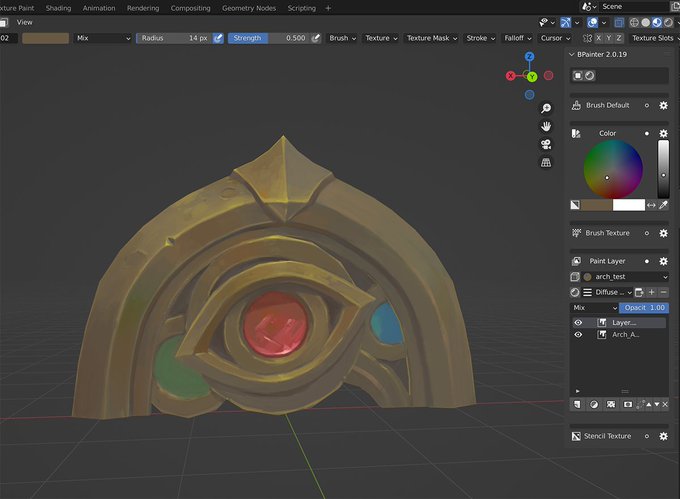Screen dimensions: 680x499
Task: Switch to the Shading workspace tab
Action: 59,8
